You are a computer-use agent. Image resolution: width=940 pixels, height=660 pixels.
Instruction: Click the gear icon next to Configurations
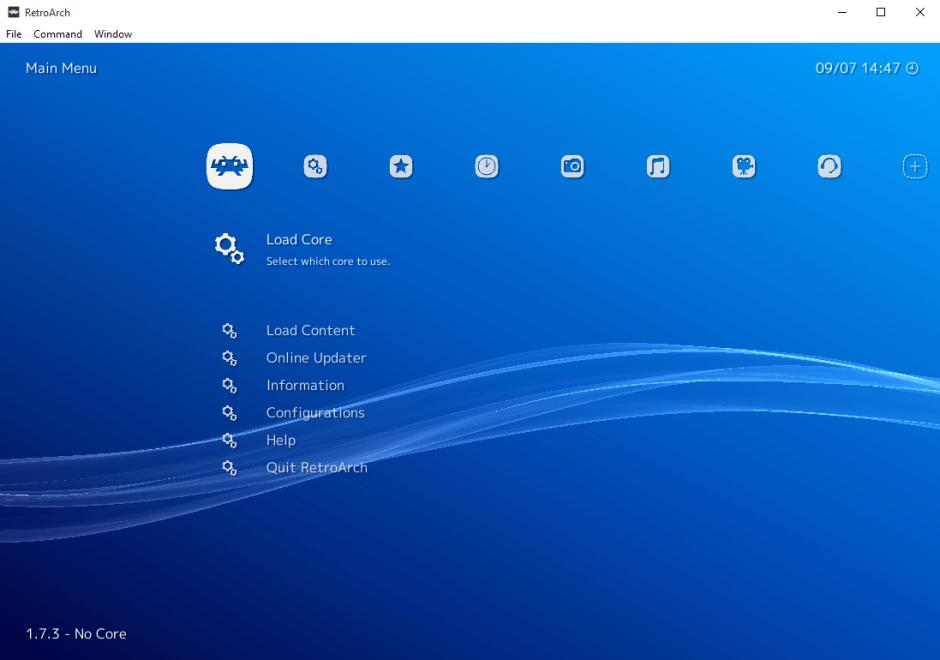[x=230, y=413]
